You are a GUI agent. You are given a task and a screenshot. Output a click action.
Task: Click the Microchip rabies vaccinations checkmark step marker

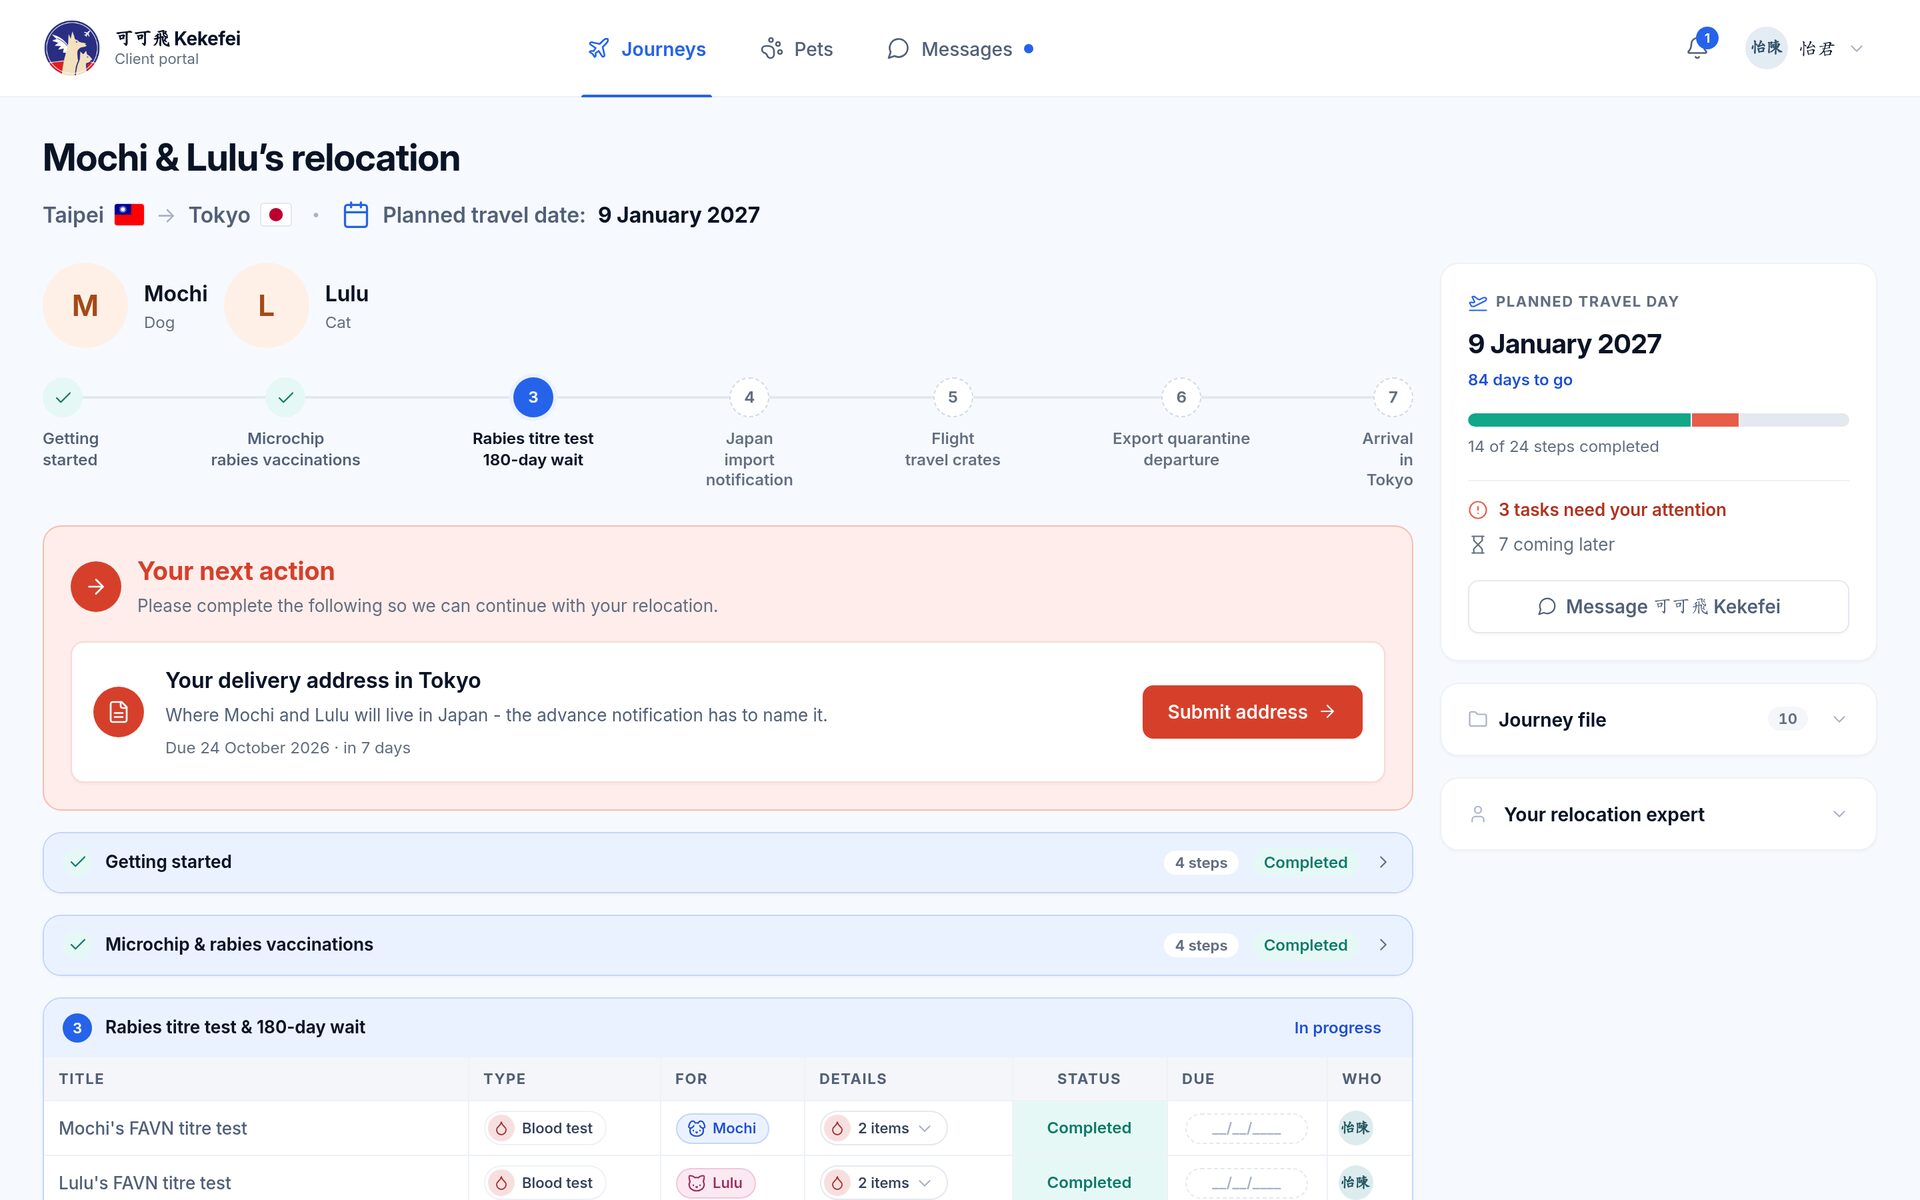tap(285, 397)
